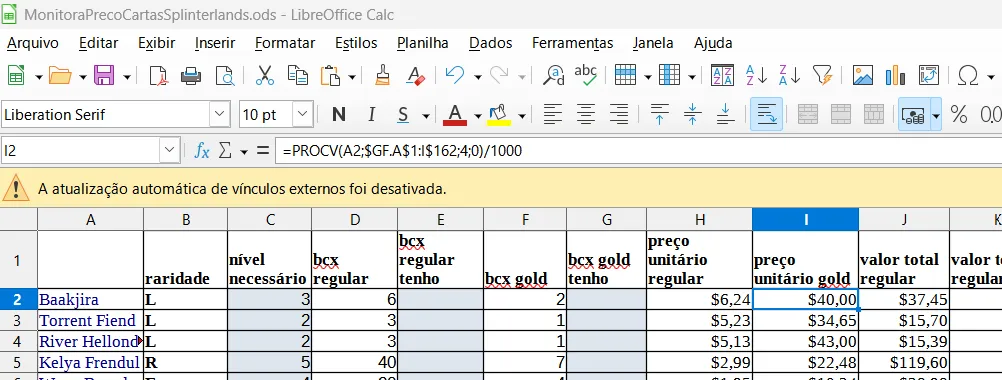Toggle Bold formatting N button
The height and width of the screenshot is (380, 1002).
coord(339,115)
